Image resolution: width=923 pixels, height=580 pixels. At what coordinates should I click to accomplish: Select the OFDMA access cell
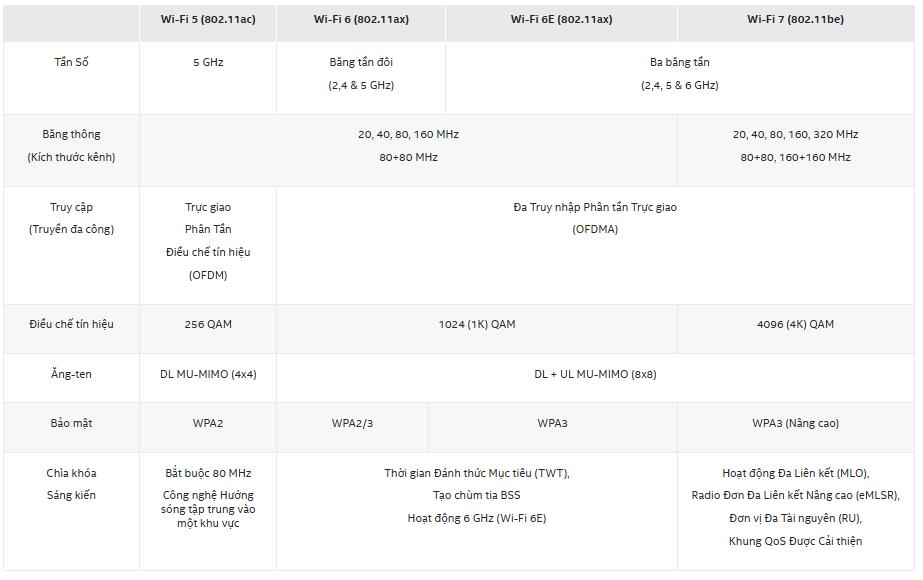coord(595,246)
